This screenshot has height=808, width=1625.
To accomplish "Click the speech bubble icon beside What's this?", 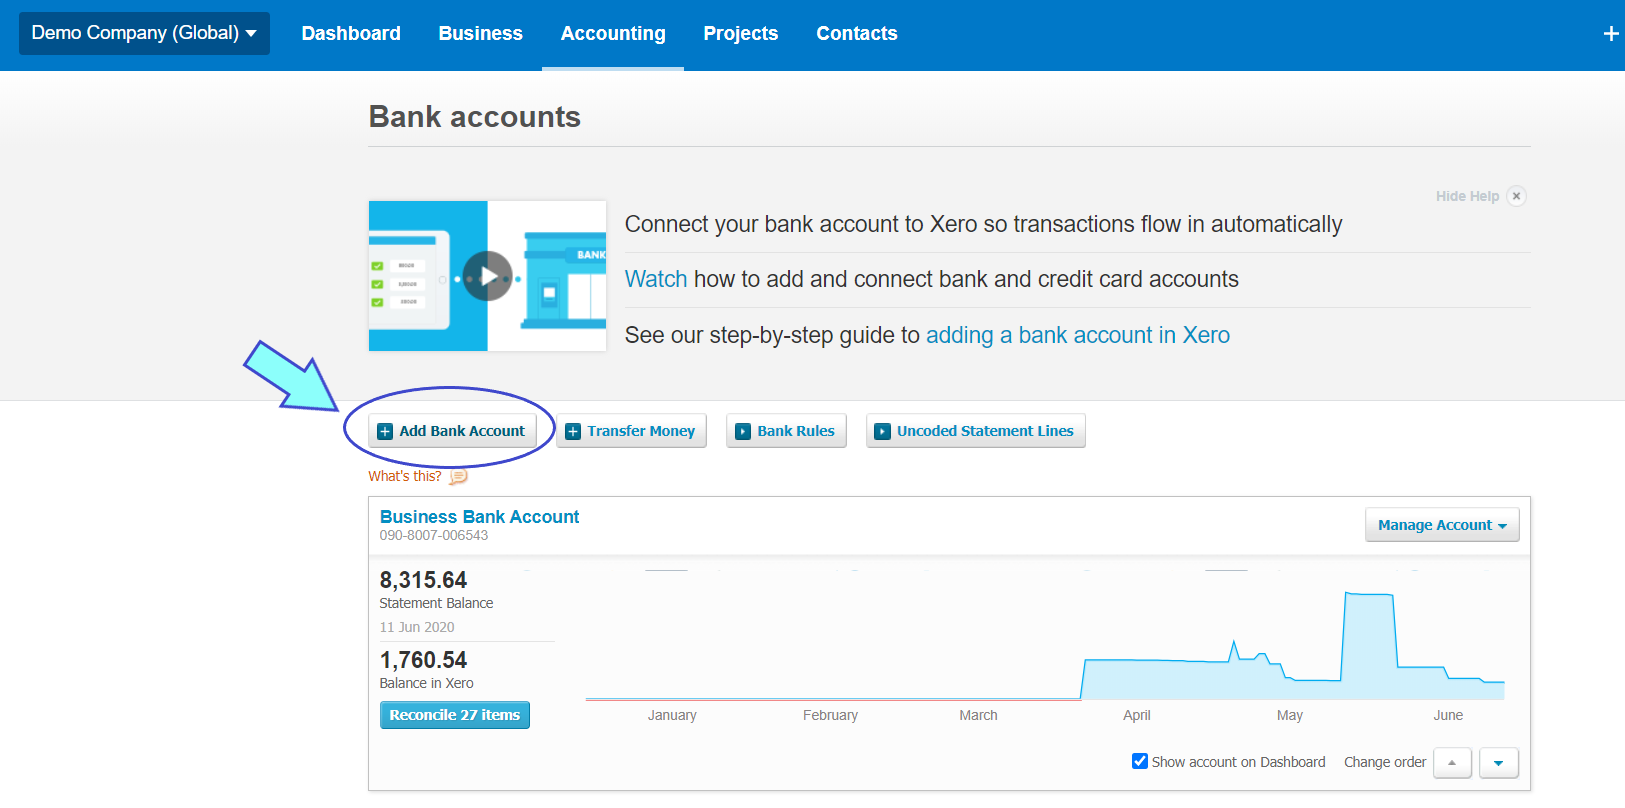I will pos(458,477).
